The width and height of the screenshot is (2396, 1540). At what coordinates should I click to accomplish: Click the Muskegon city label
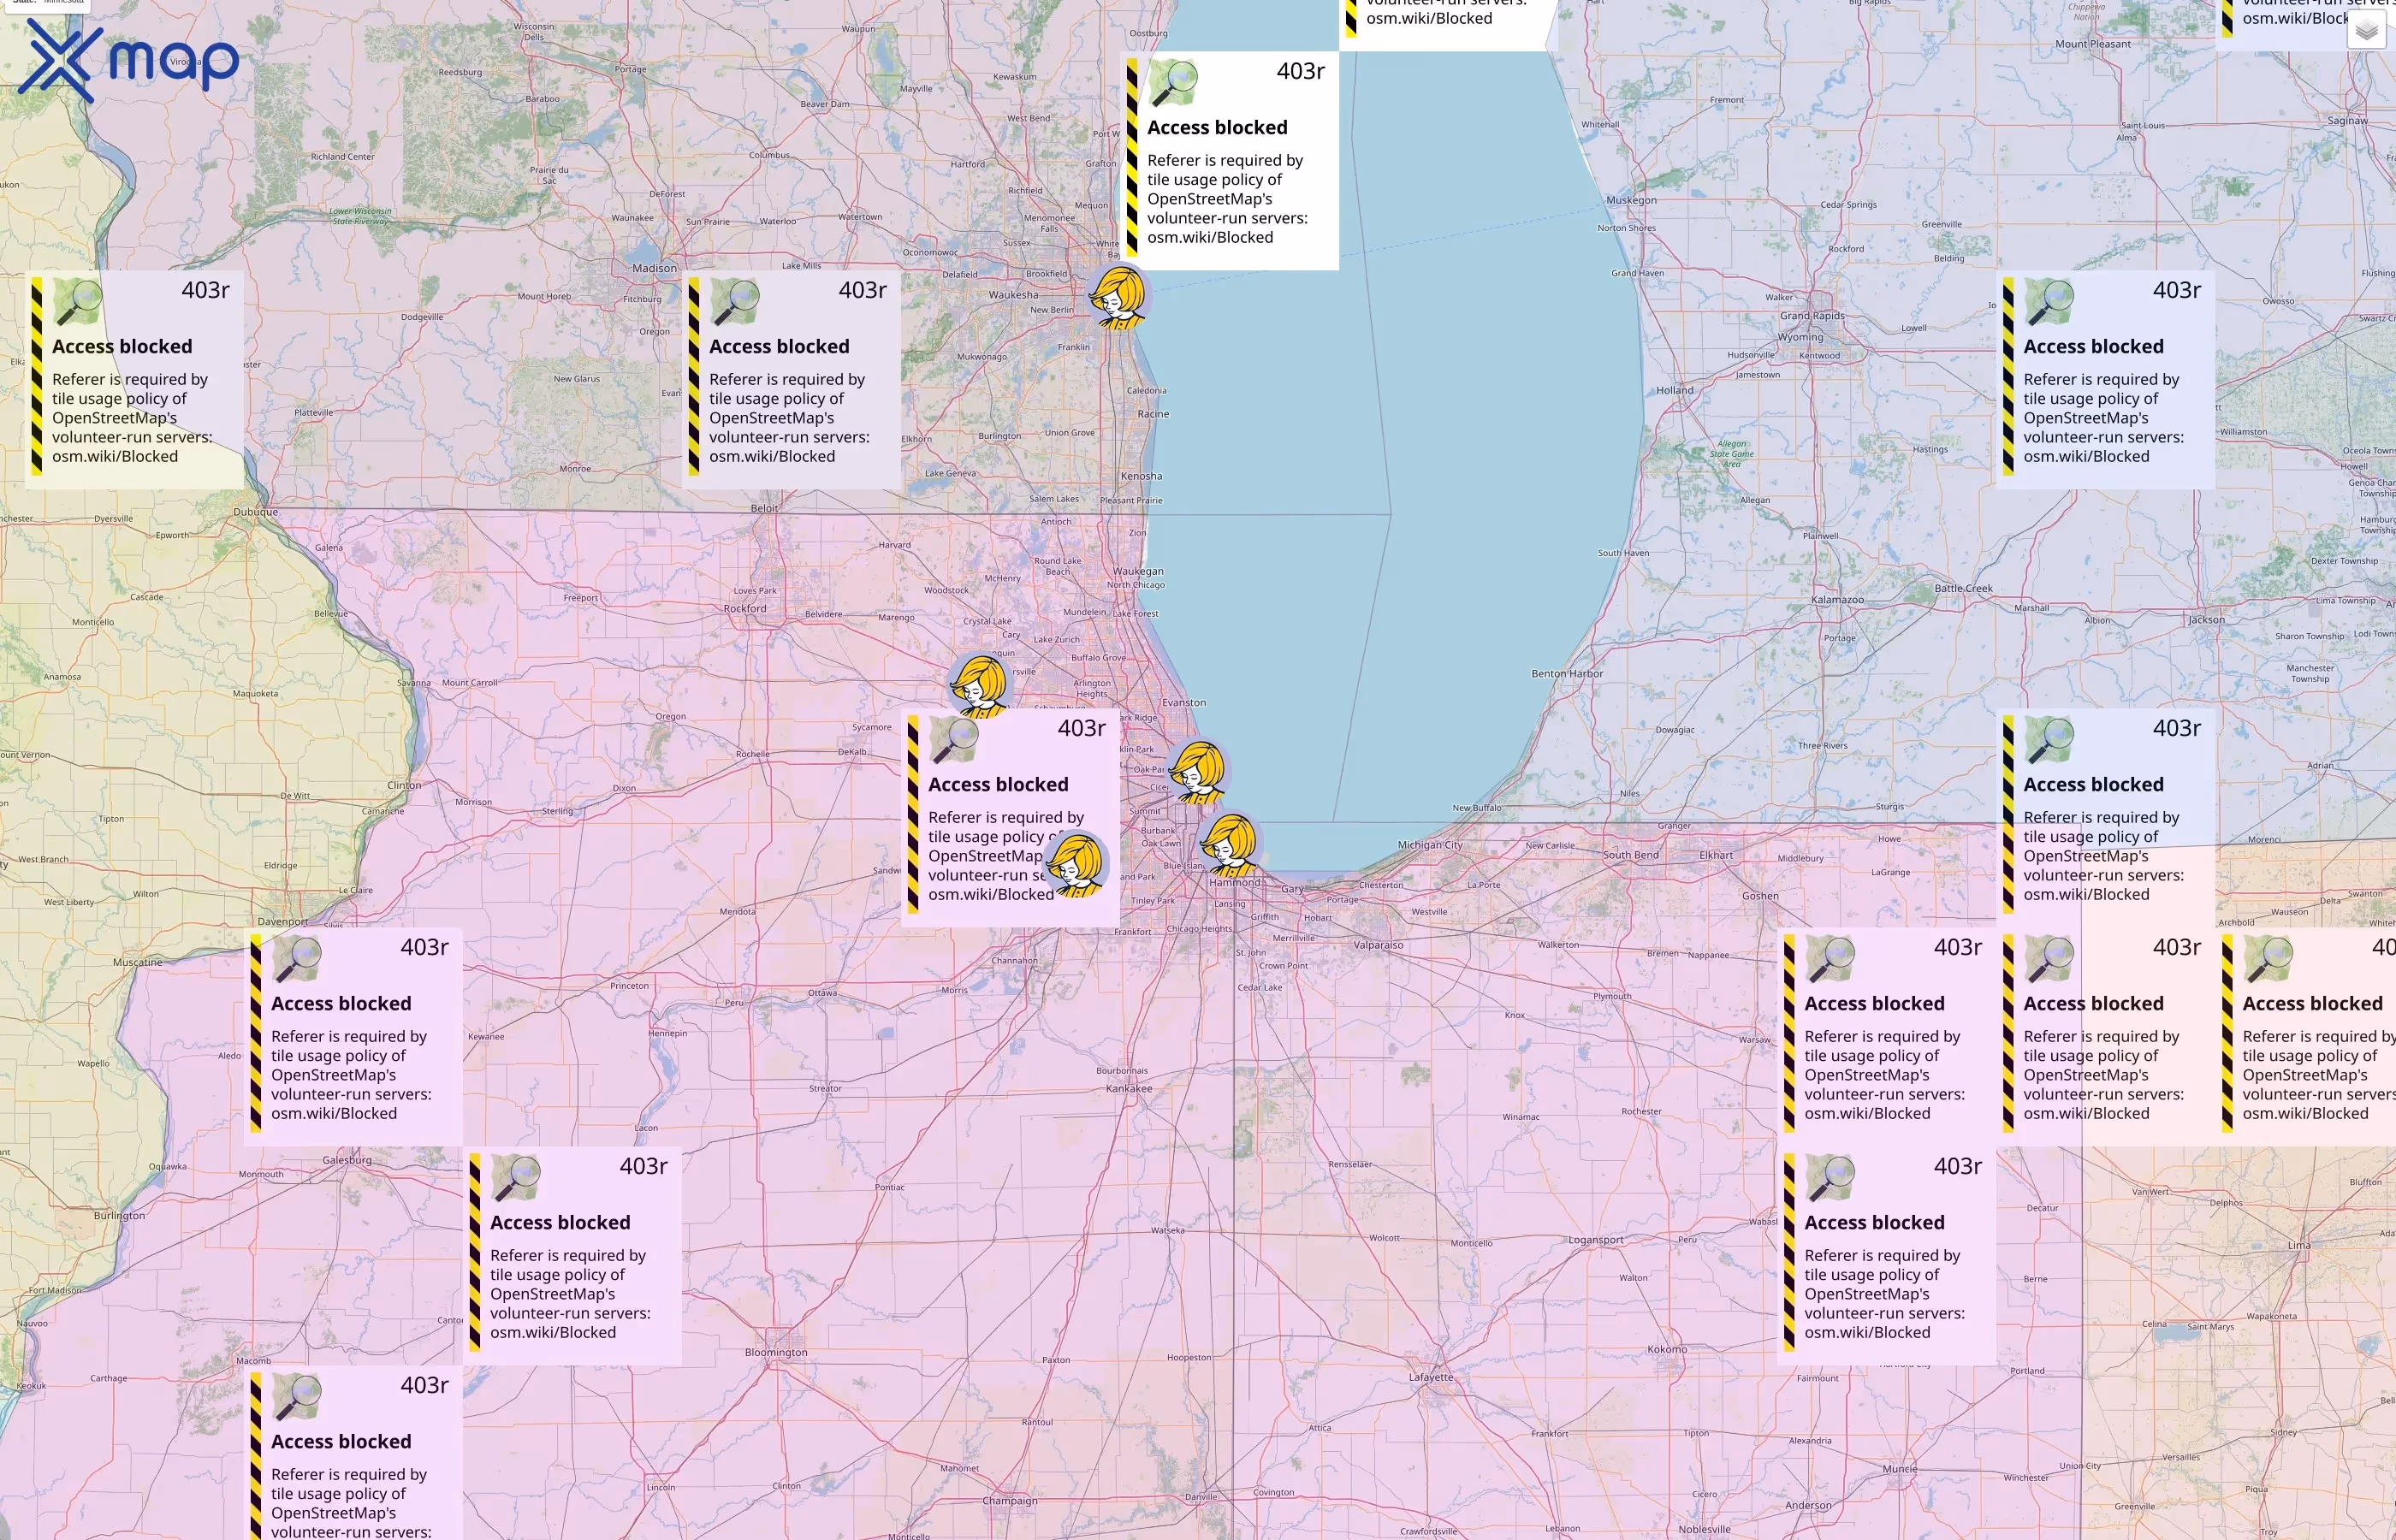click(x=1631, y=200)
